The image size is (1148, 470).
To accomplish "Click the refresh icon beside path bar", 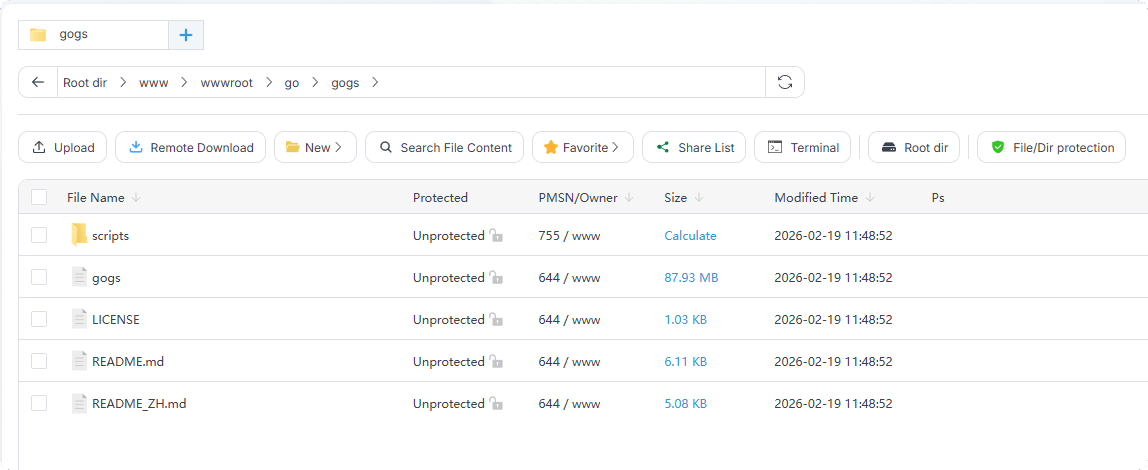I will 785,83.
